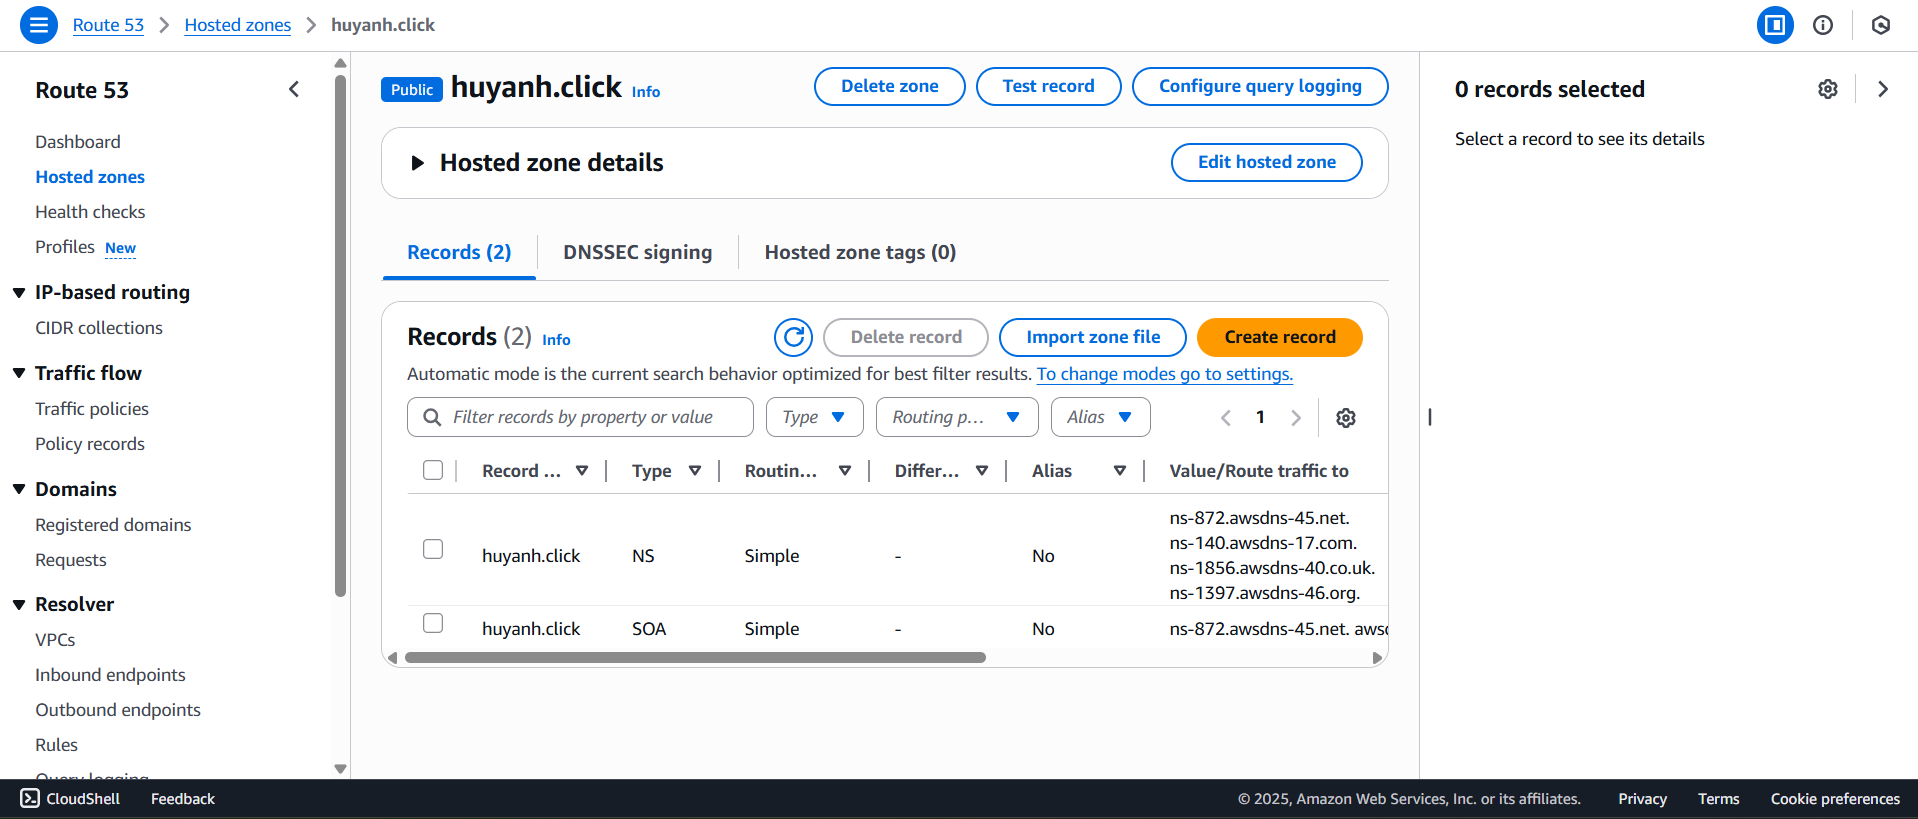Click Info link beside Records heading

pyautogui.click(x=556, y=340)
